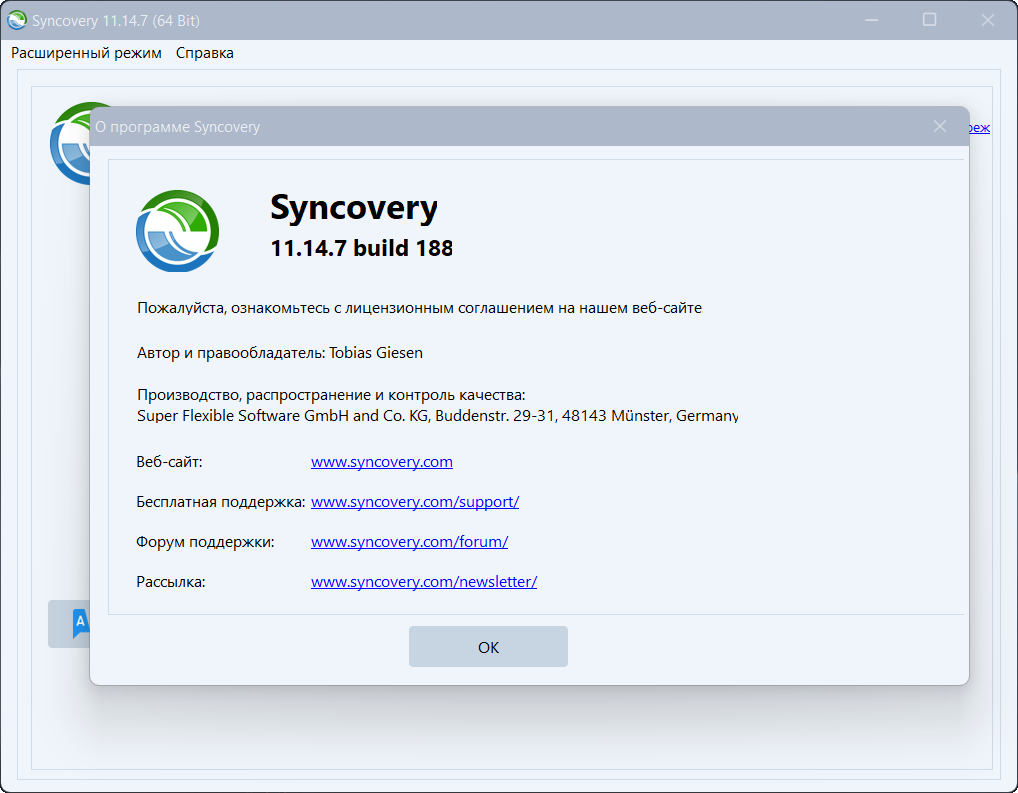Open the 'Справка' menu
The width and height of the screenshot is (1018, 793).
205,53
